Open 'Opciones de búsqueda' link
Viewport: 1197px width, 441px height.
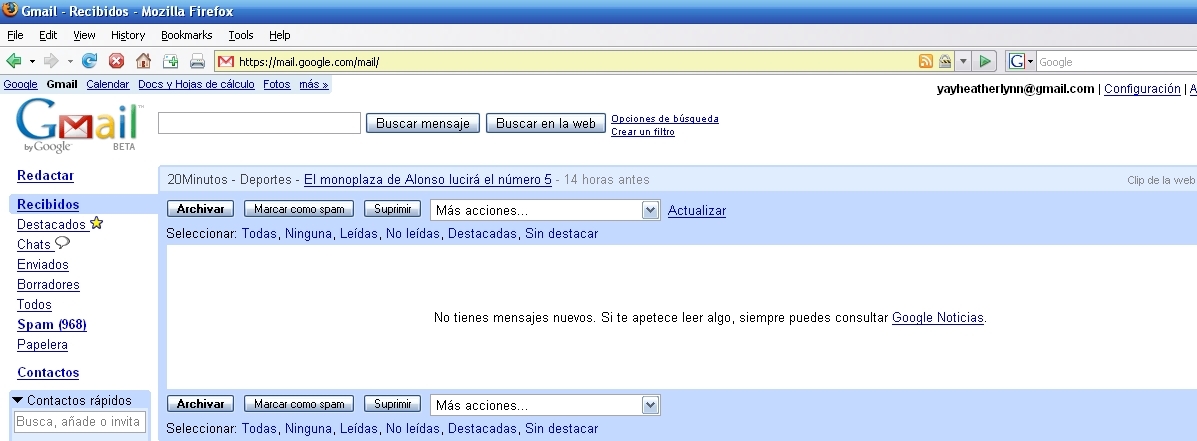[x=665, y=119]
